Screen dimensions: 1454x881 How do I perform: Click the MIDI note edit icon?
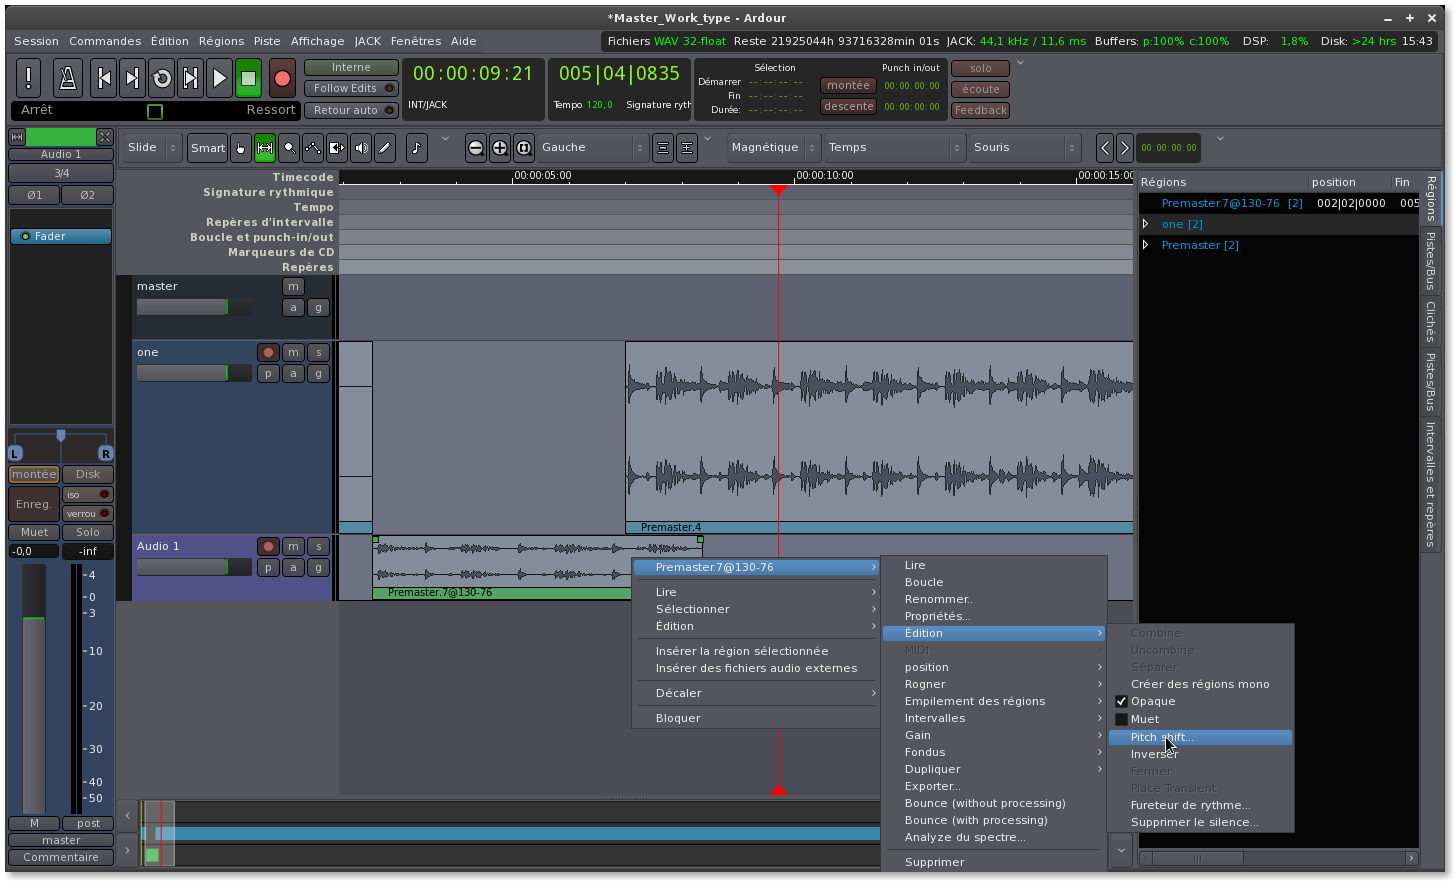tap(416, 148)
